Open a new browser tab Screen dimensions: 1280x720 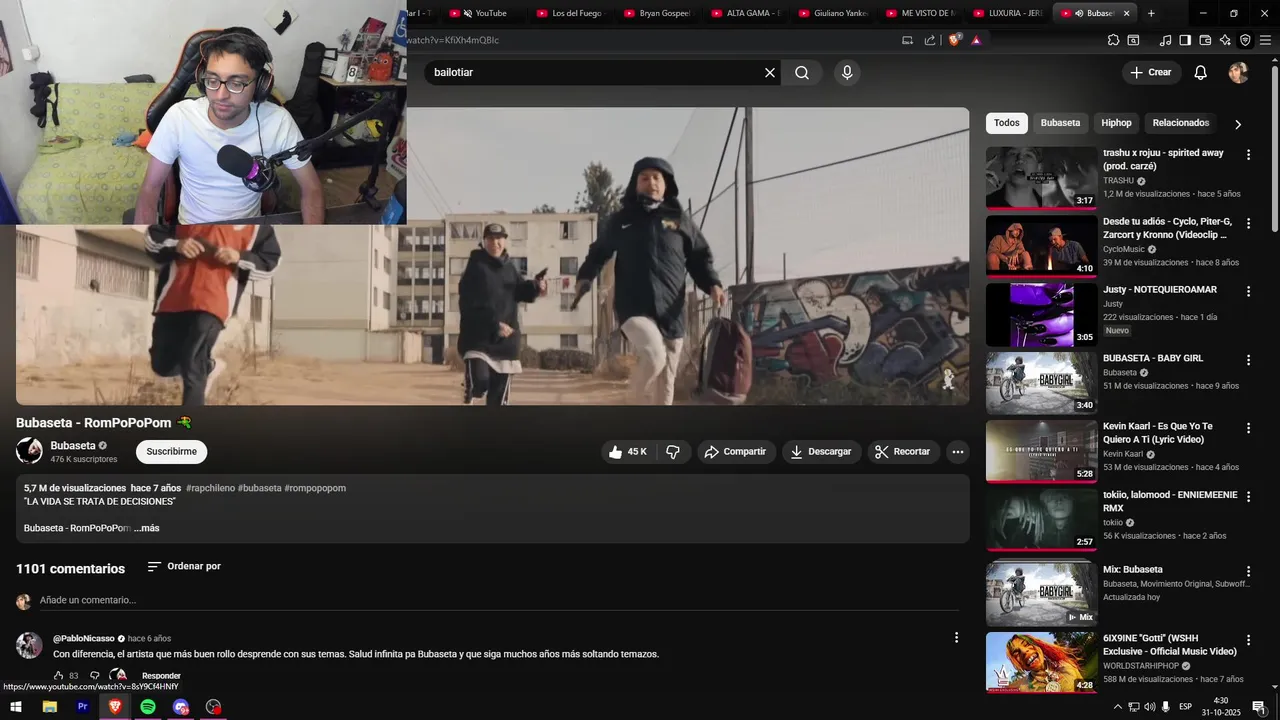click(x=1151, y=13)
